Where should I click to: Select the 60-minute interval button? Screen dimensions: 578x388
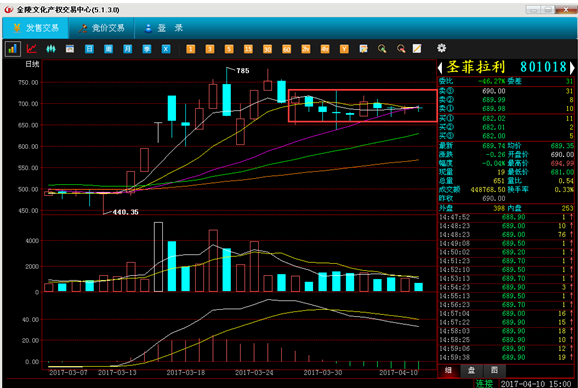286,49
